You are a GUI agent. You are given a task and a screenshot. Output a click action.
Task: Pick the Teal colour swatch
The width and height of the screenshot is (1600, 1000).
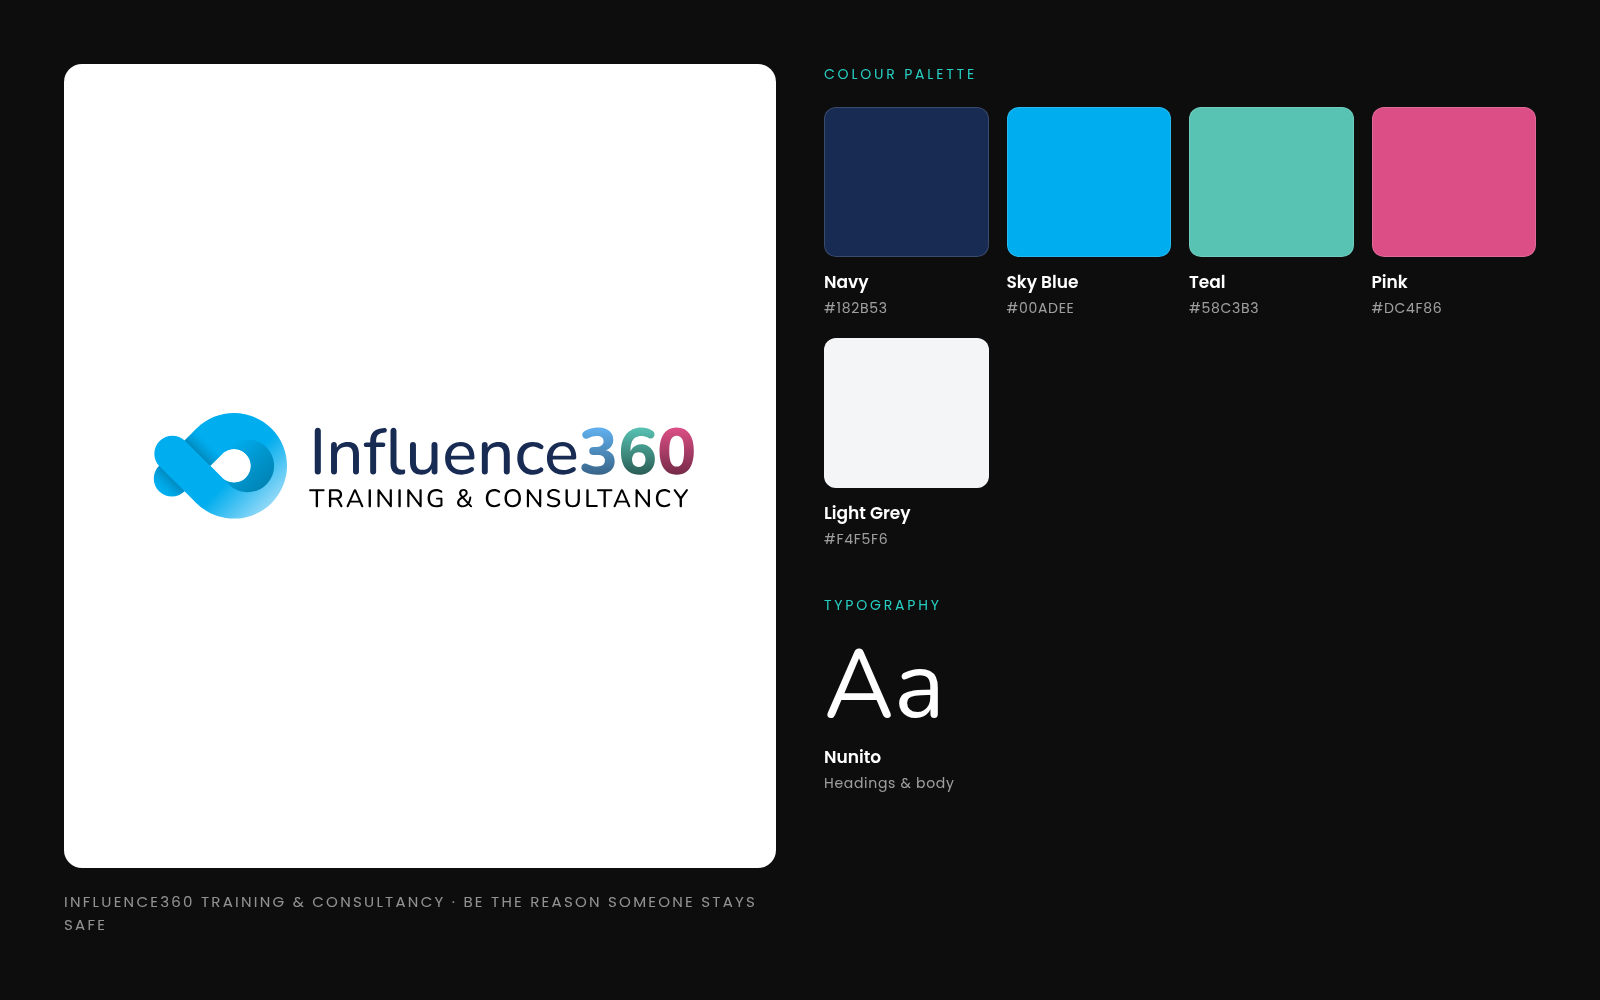click(1271, 182)
